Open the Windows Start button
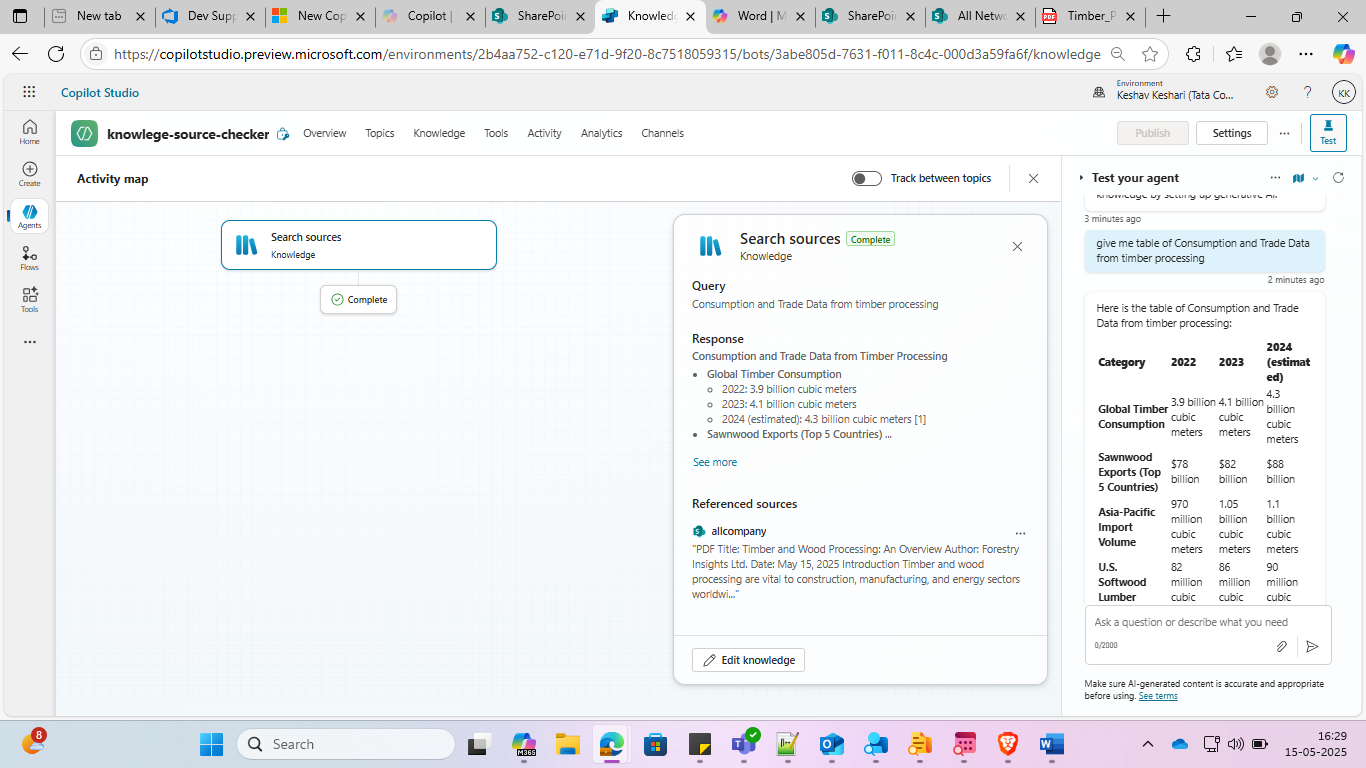Screen dimensions: 1366x768 tap(211, 744)
